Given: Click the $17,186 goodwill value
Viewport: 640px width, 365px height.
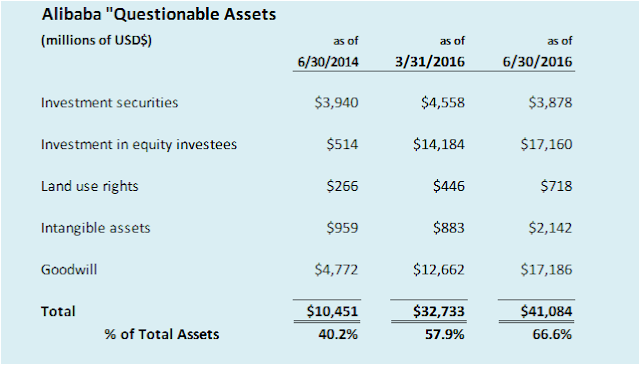Looking at the screenshot, I should coord(547,269).
